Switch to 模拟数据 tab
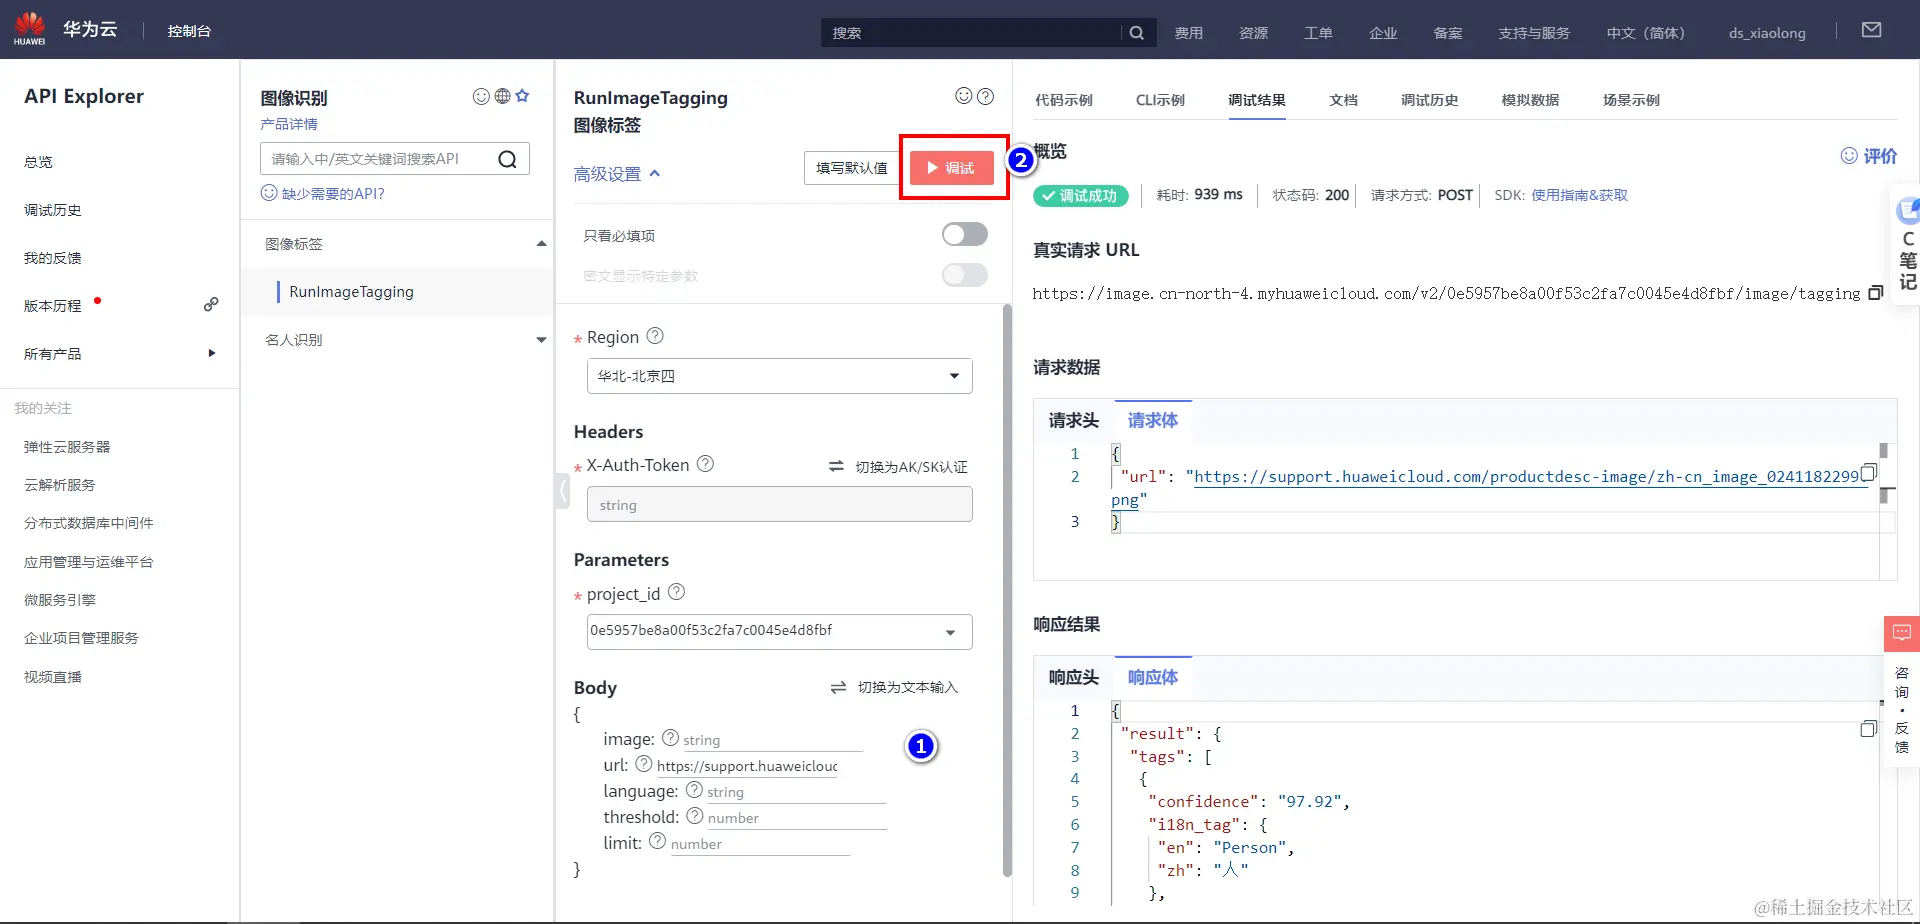 tap(1530, 100)
